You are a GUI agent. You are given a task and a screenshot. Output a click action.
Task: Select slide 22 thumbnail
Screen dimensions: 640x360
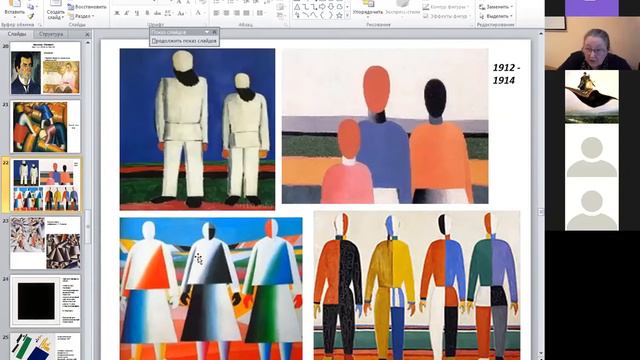point(45,185)
